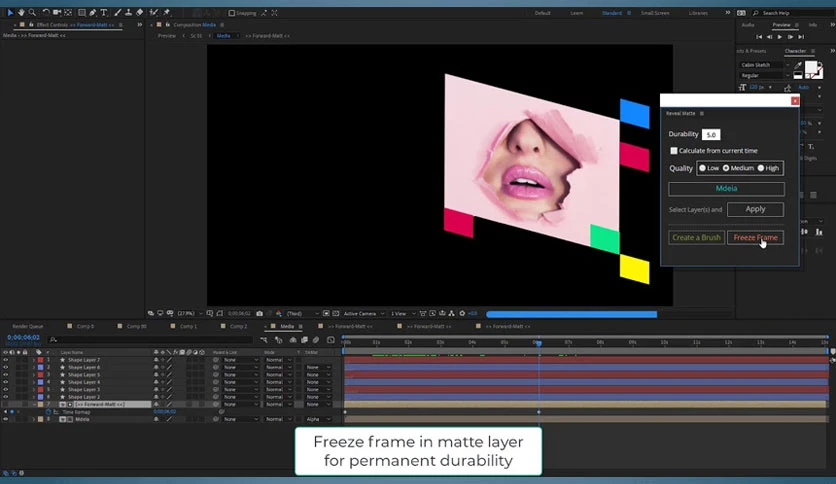The height and width of the screenshot is (484, 836).
Task: Toggle visibility of the Mdeia layer
Action: click(5, 420)
